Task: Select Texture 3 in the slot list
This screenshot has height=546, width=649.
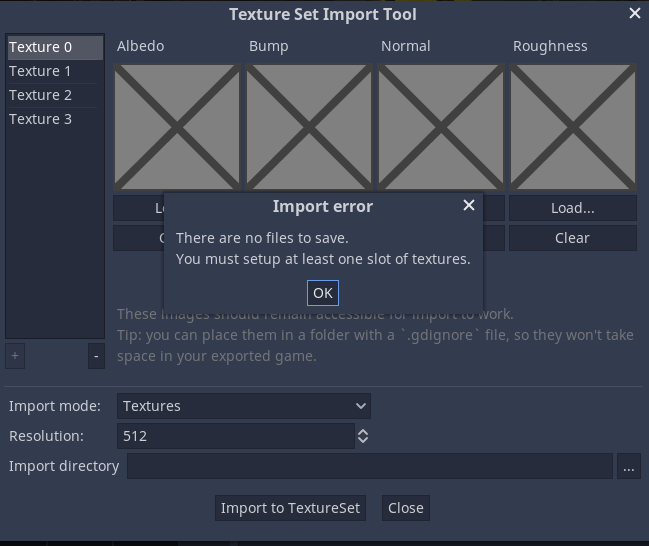Action: [x=55, y=119]
